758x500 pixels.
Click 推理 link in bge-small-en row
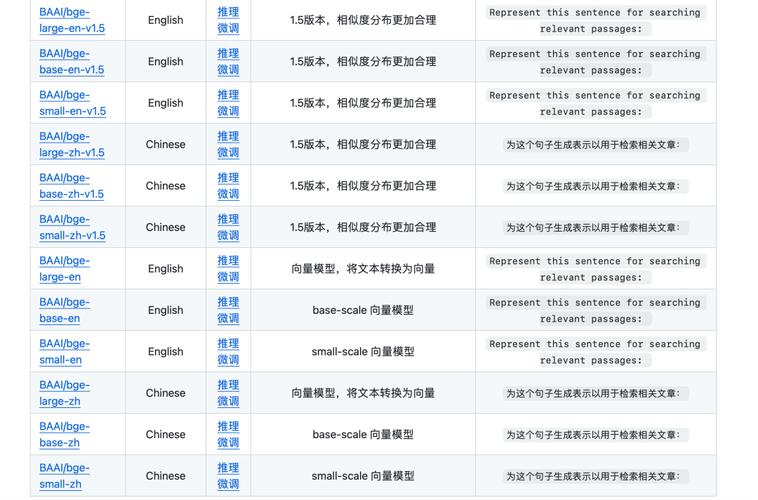228,343
